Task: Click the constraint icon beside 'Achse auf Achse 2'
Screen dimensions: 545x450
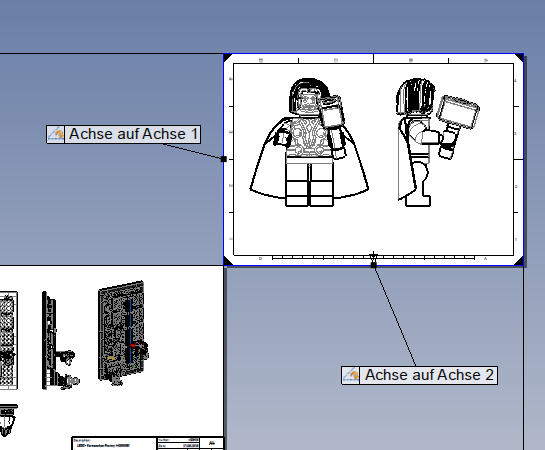Action: pos(350,375)
